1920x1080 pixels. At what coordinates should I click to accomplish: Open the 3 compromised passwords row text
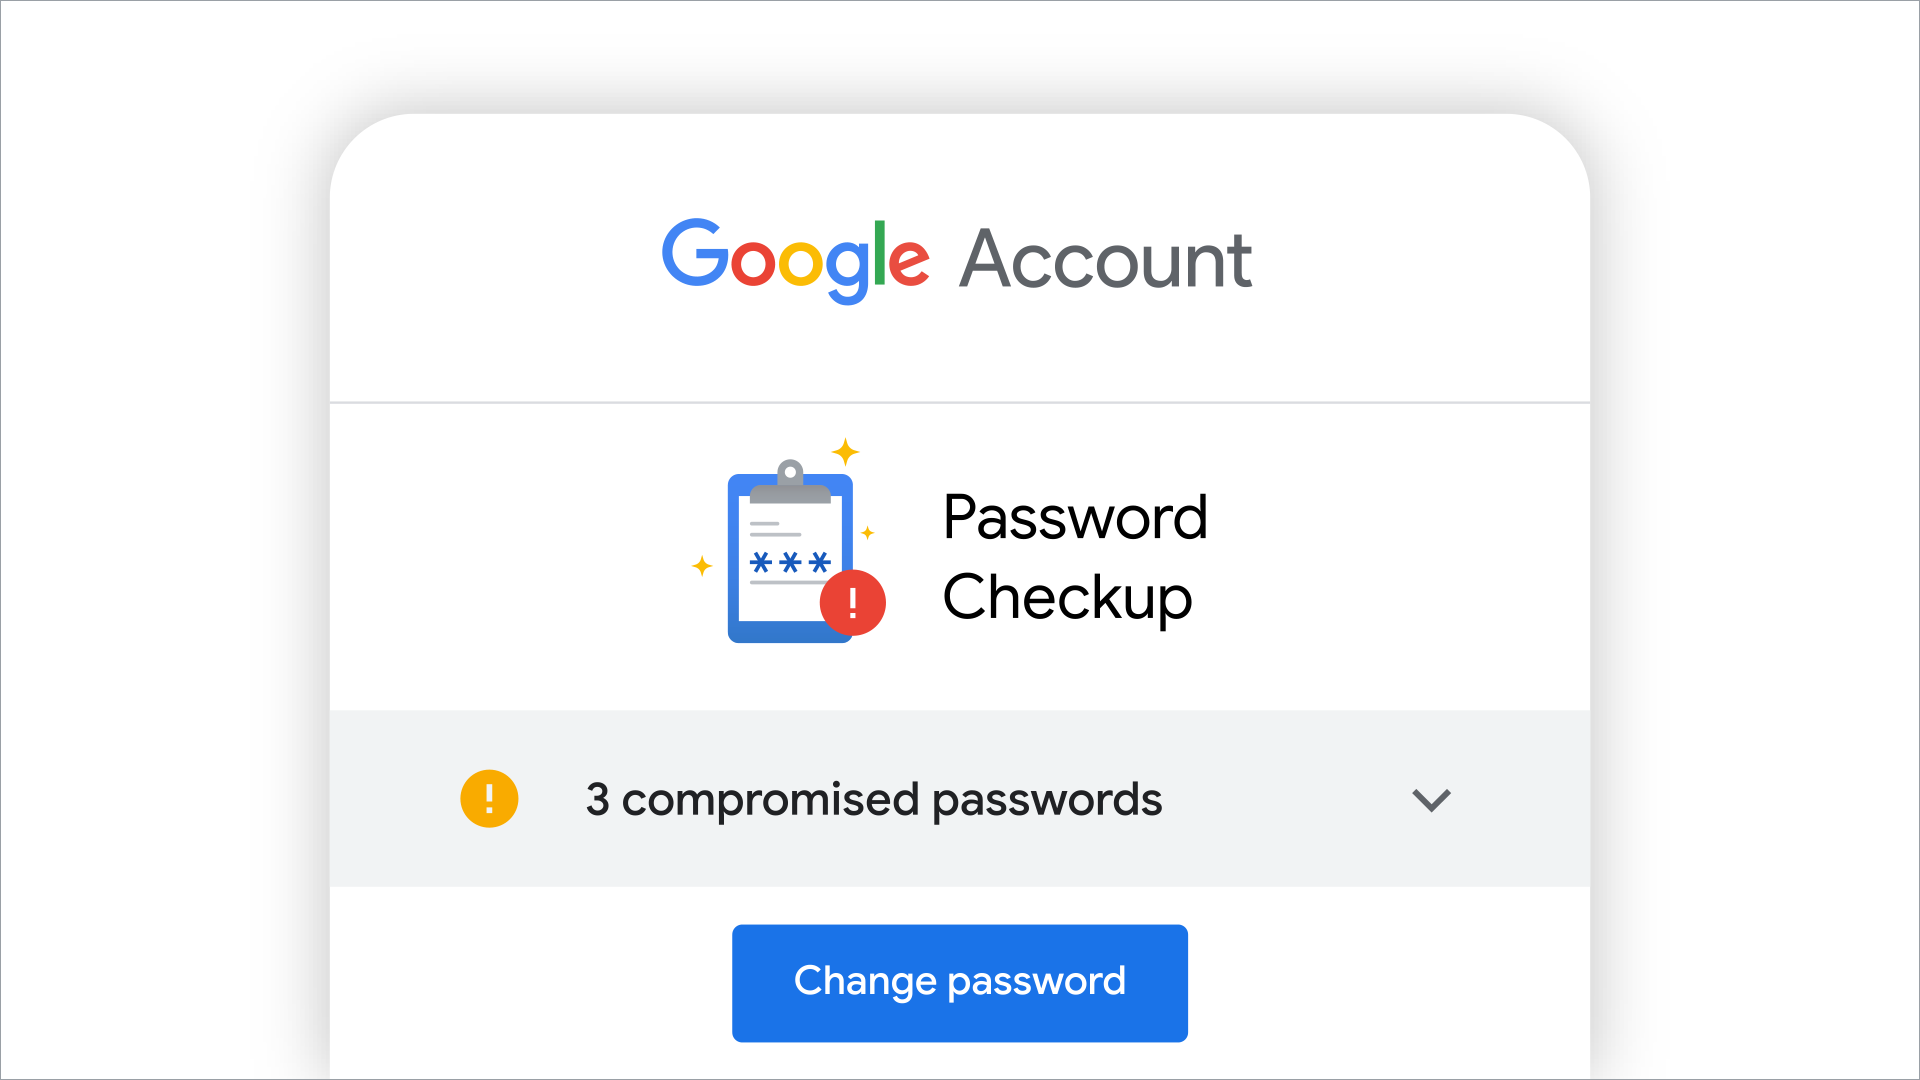point(873,800)
